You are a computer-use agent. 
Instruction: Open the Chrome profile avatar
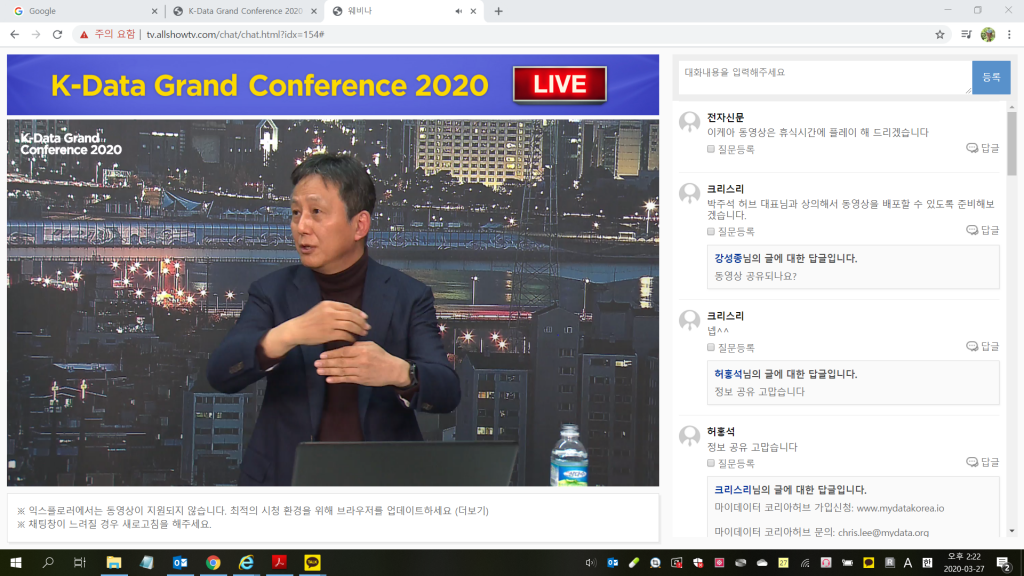click(x=988, y=35)
